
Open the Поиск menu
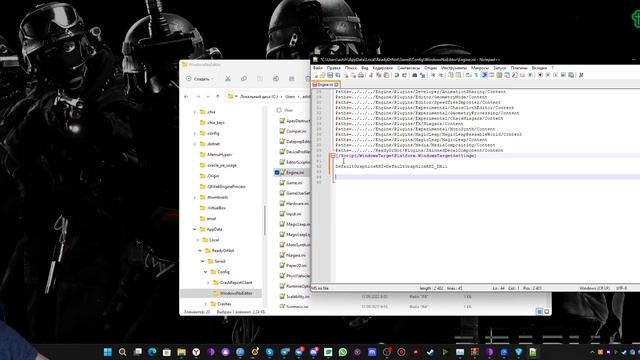tap(351, 68)
